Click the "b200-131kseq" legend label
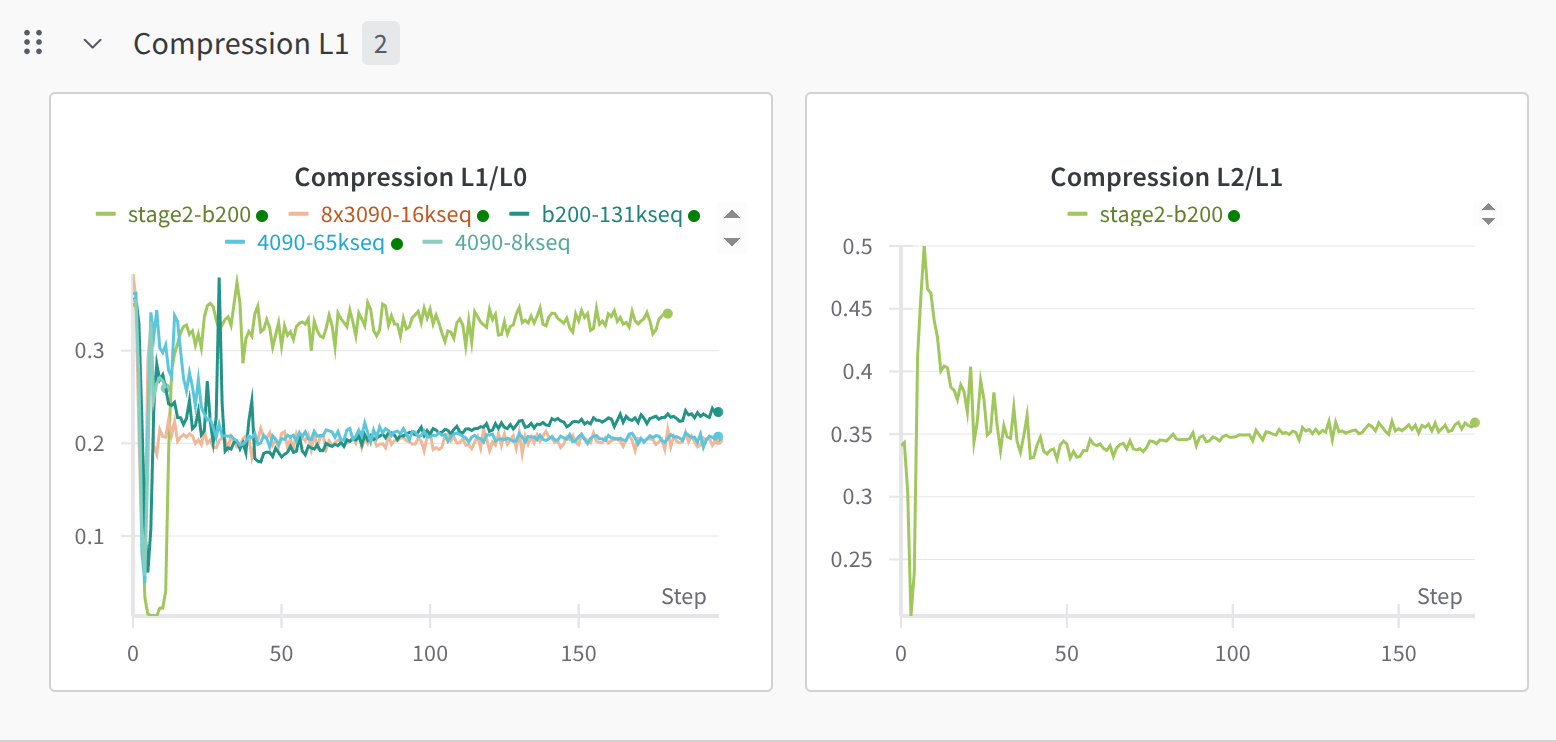The height and width of the screenshot is (742, 1556). [612, 214]
